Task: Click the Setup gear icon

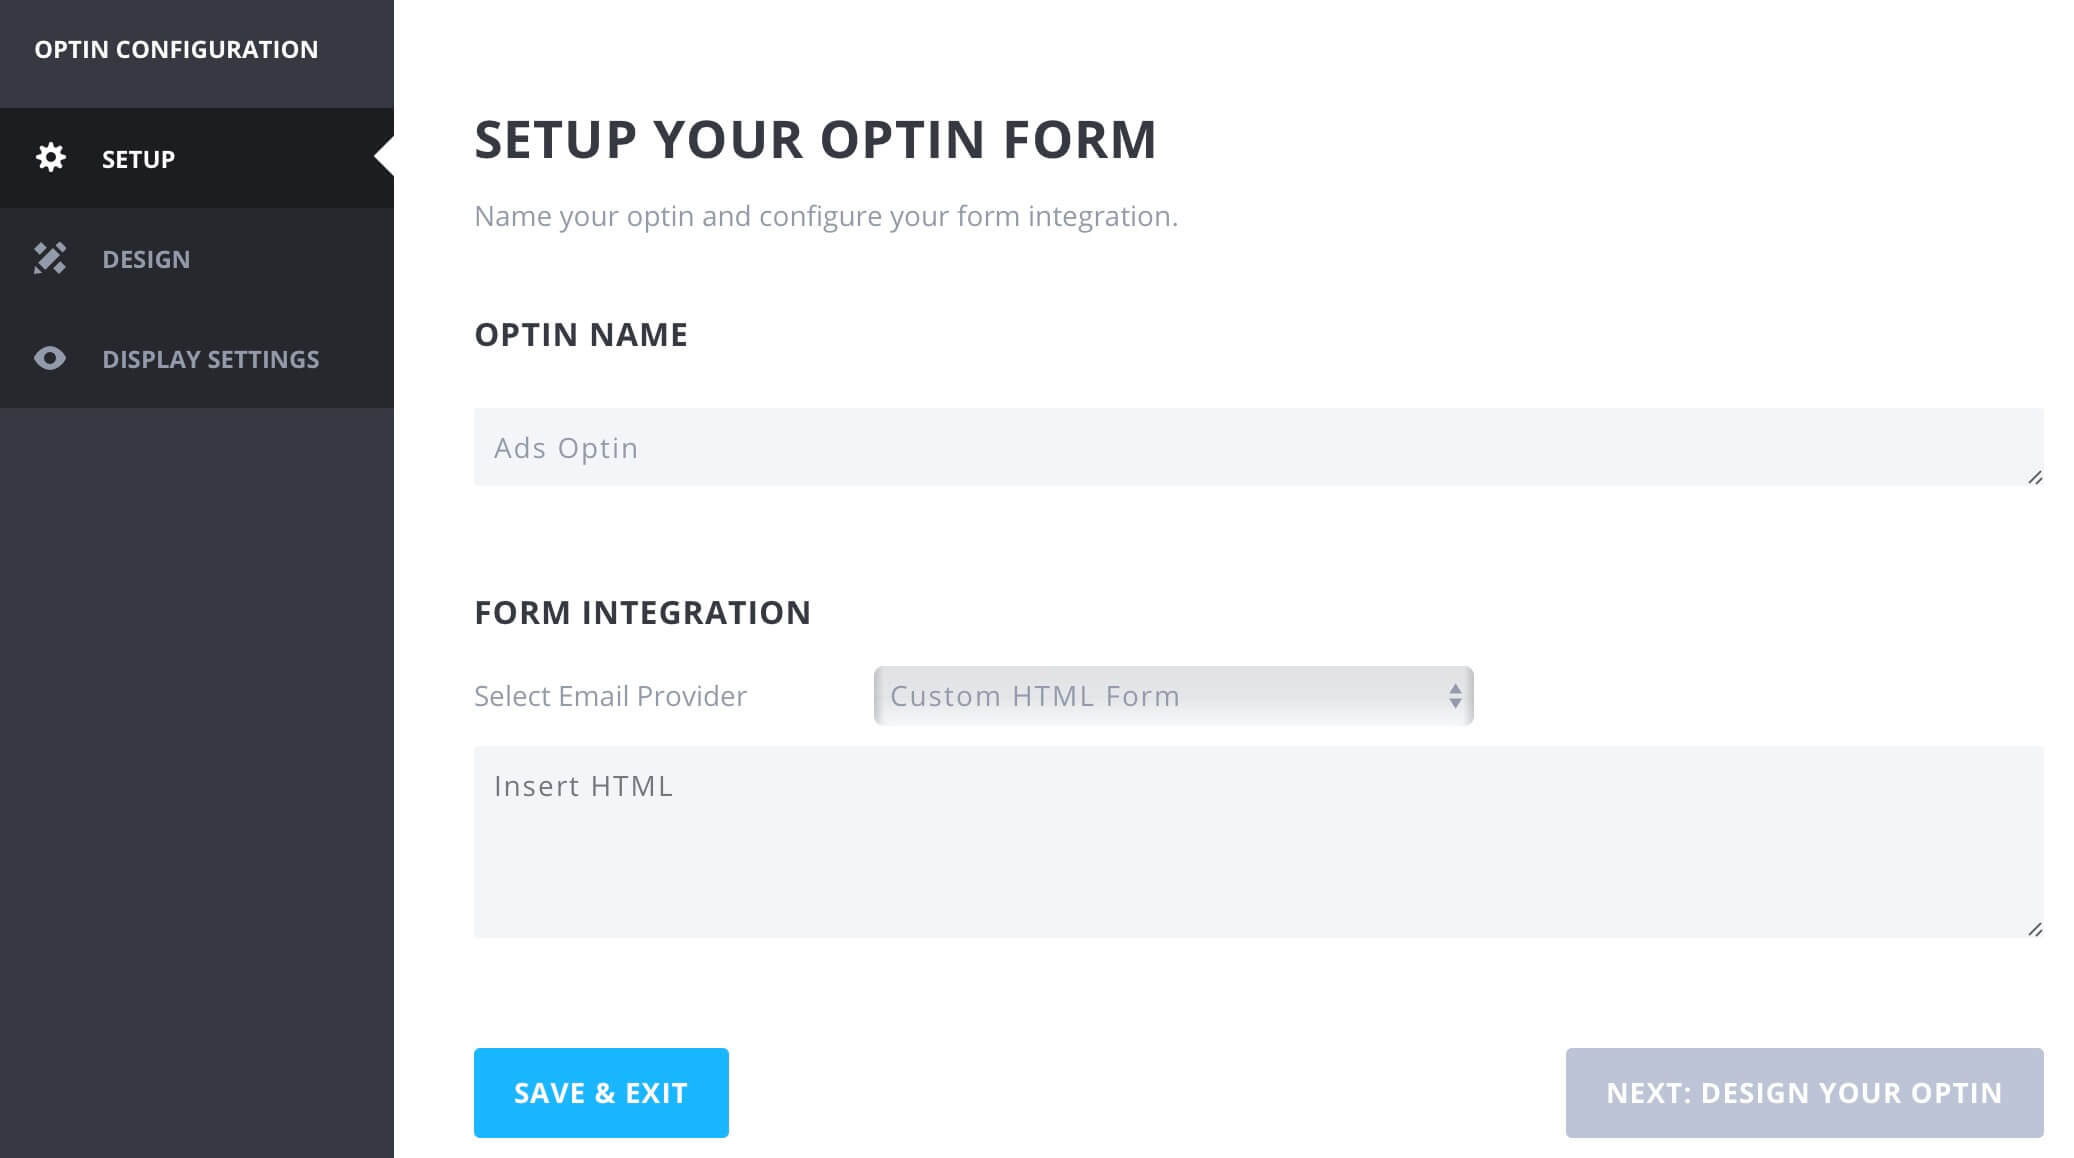Action: pos(50,157)
